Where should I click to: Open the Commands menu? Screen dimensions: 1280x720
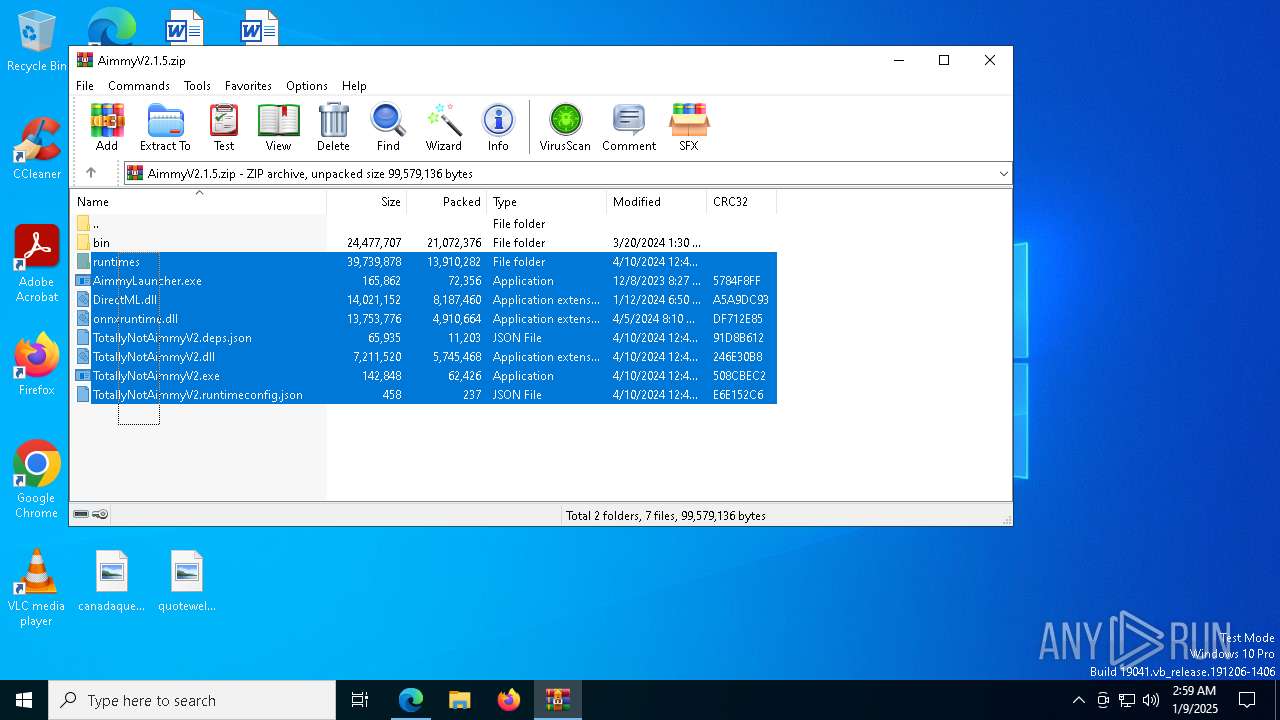139,86
